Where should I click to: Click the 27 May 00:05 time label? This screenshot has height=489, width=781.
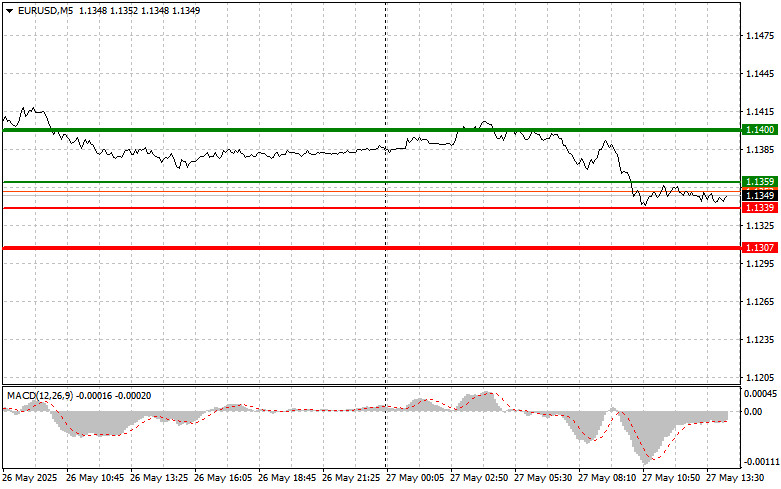click(415, 478)
